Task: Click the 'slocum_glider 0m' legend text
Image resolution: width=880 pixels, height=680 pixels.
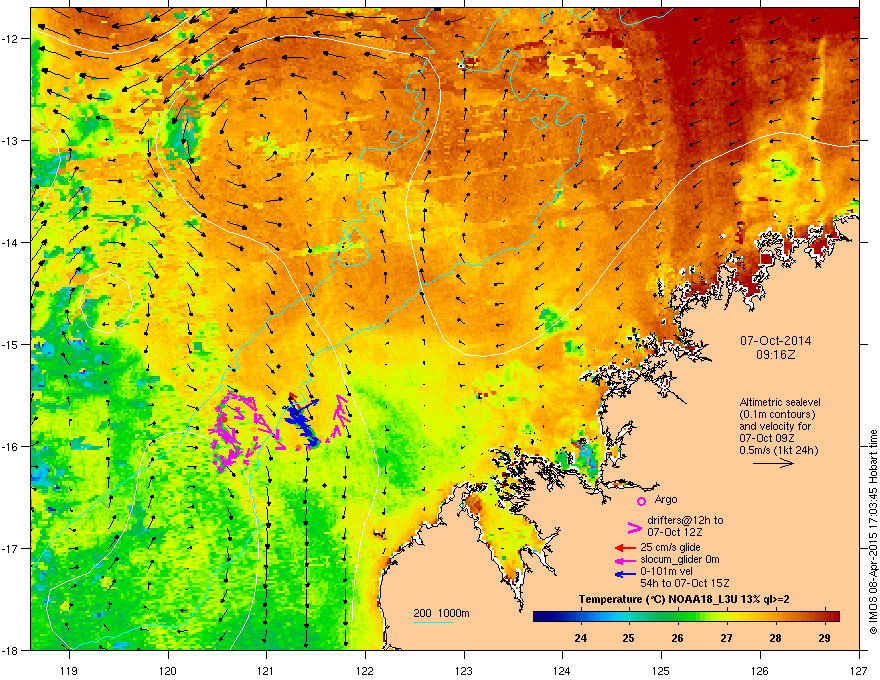Action: click(x=680, y=559)
